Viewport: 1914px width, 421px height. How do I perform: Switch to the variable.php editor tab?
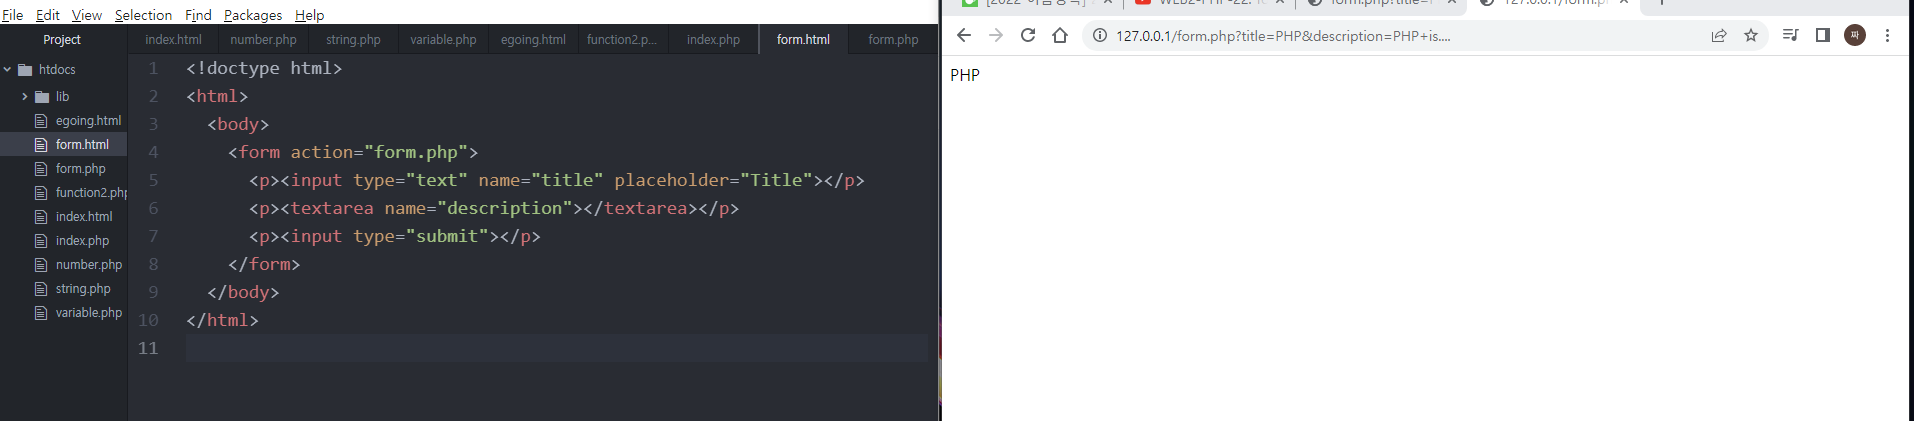click(x=443, y=40)
